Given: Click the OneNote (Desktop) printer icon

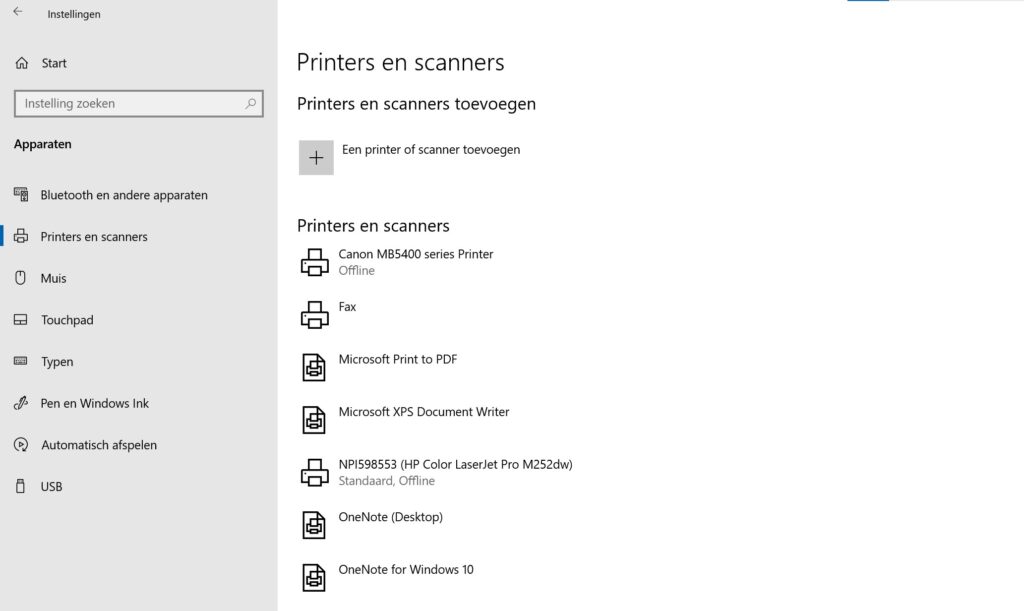Looking at the screenshot, I should click(x=315, y=524).
